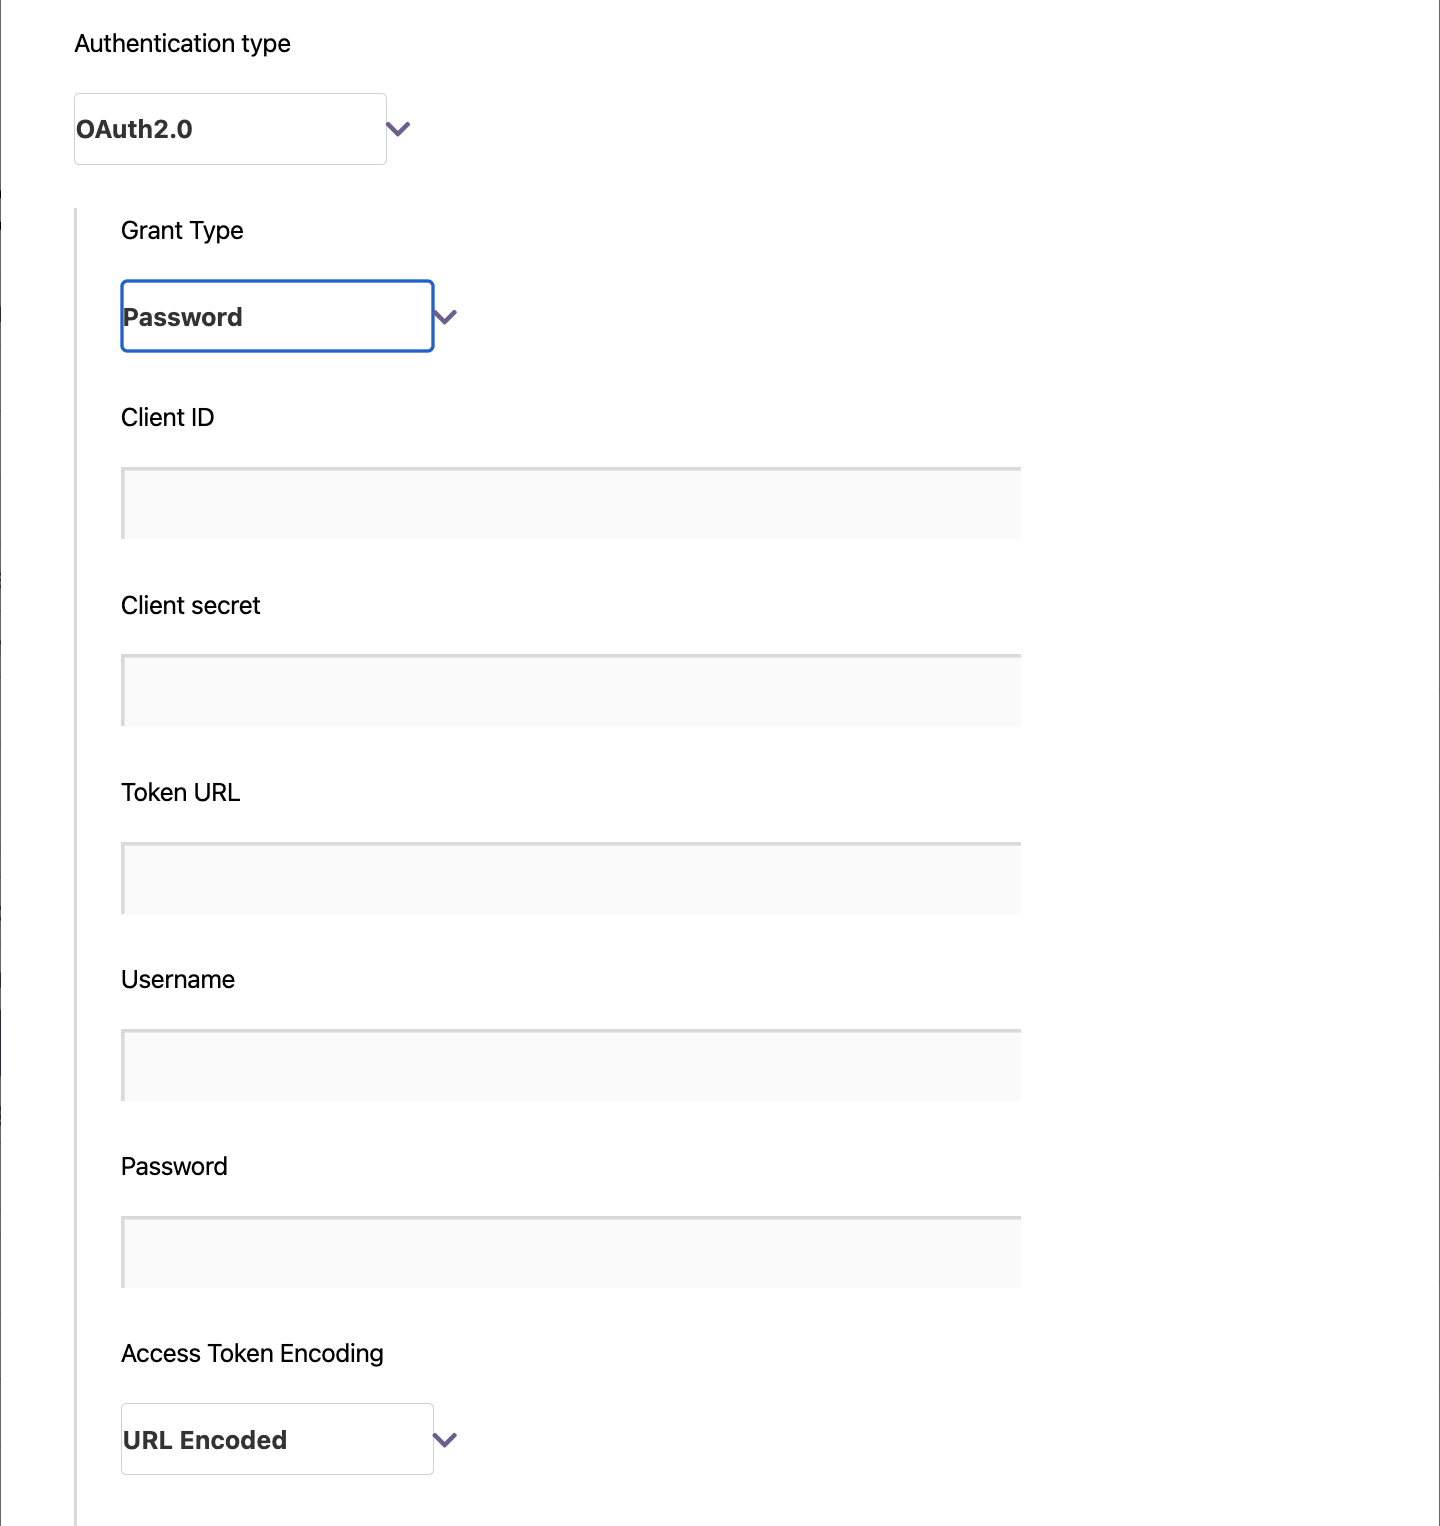This screenshot has height=1526, width=1440.
Task: Click the Token URL text box
Action: (570, 877)
